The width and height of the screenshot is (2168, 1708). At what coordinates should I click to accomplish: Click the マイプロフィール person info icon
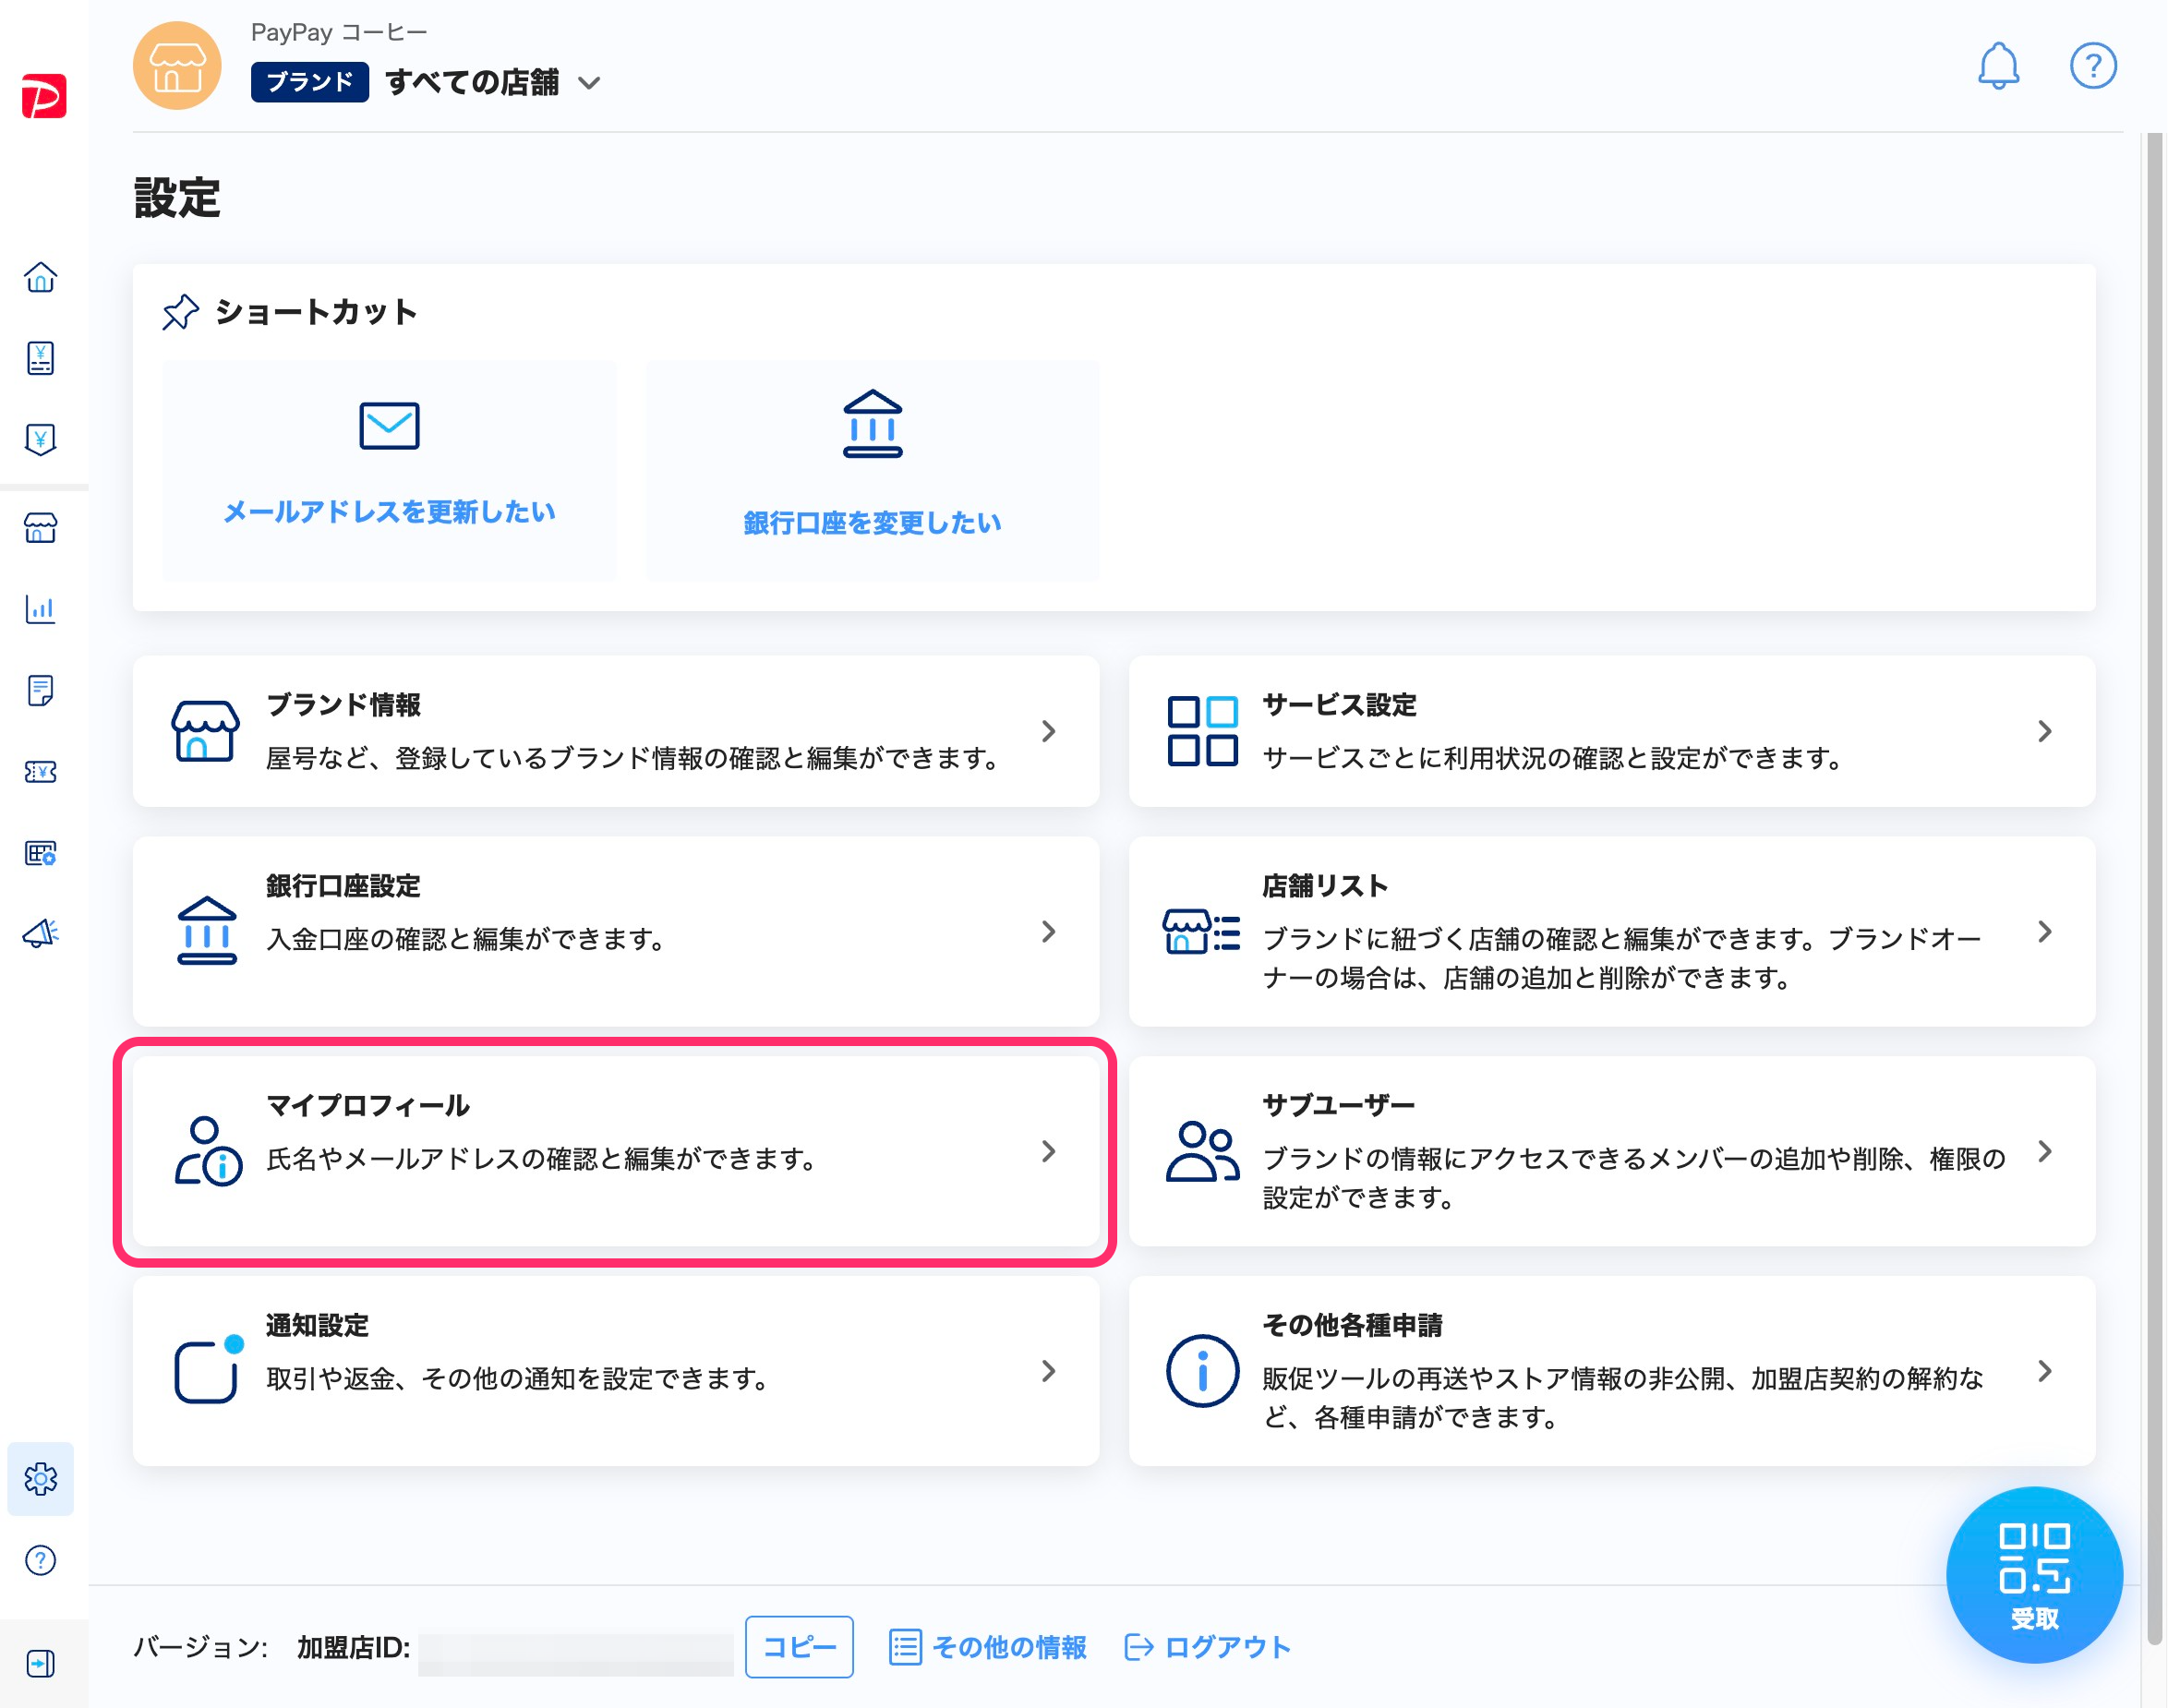(x=208, y=1152)
